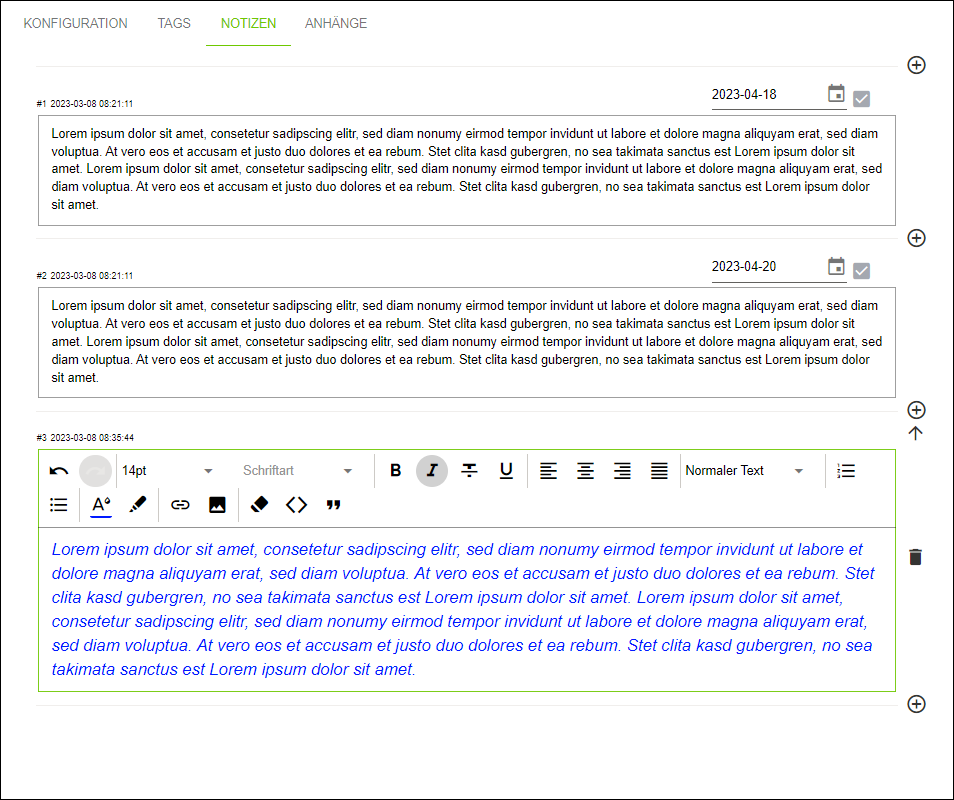Add note with plus icon below note #1

[x=916, y=238]
